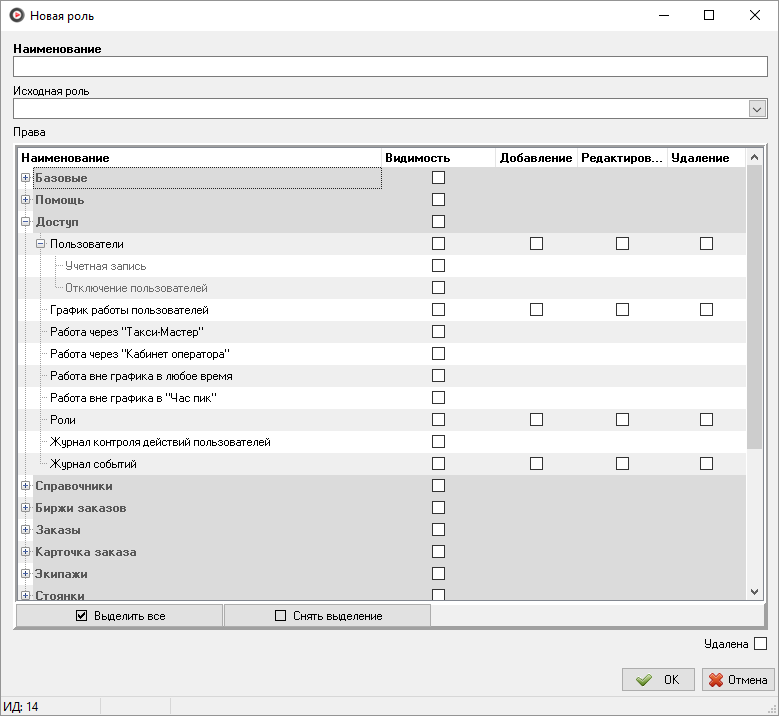779x716 pixels.
Task: Toggle the Удалена checkbox
Action: click(x=760, y=644)
